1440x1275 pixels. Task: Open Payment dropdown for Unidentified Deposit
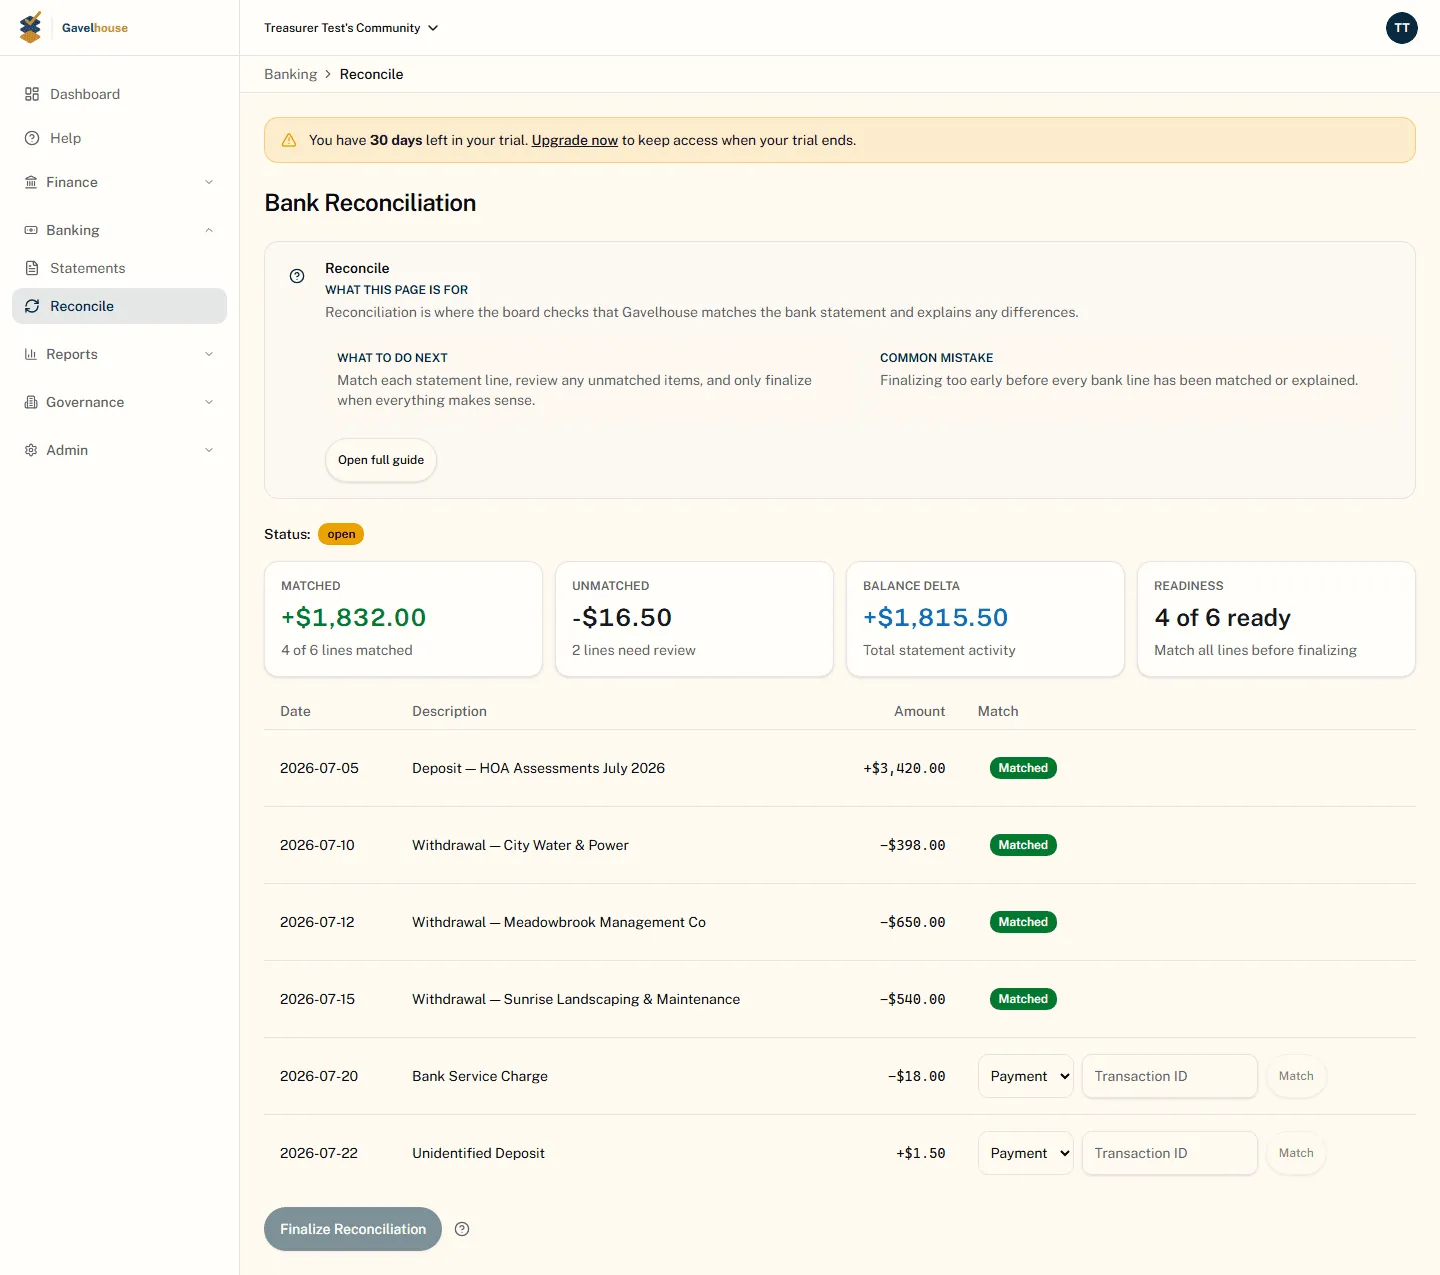1025,1153
